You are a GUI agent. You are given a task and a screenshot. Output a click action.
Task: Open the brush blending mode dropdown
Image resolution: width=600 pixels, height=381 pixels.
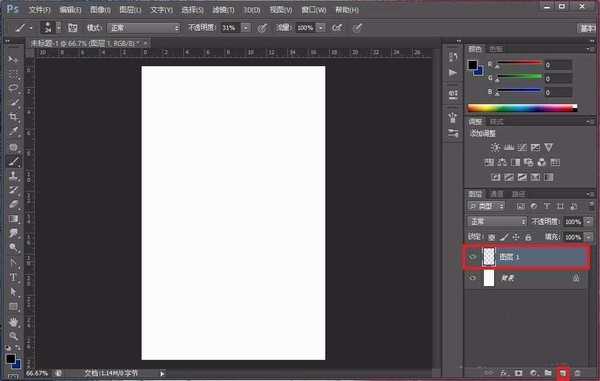click(144, 28)
